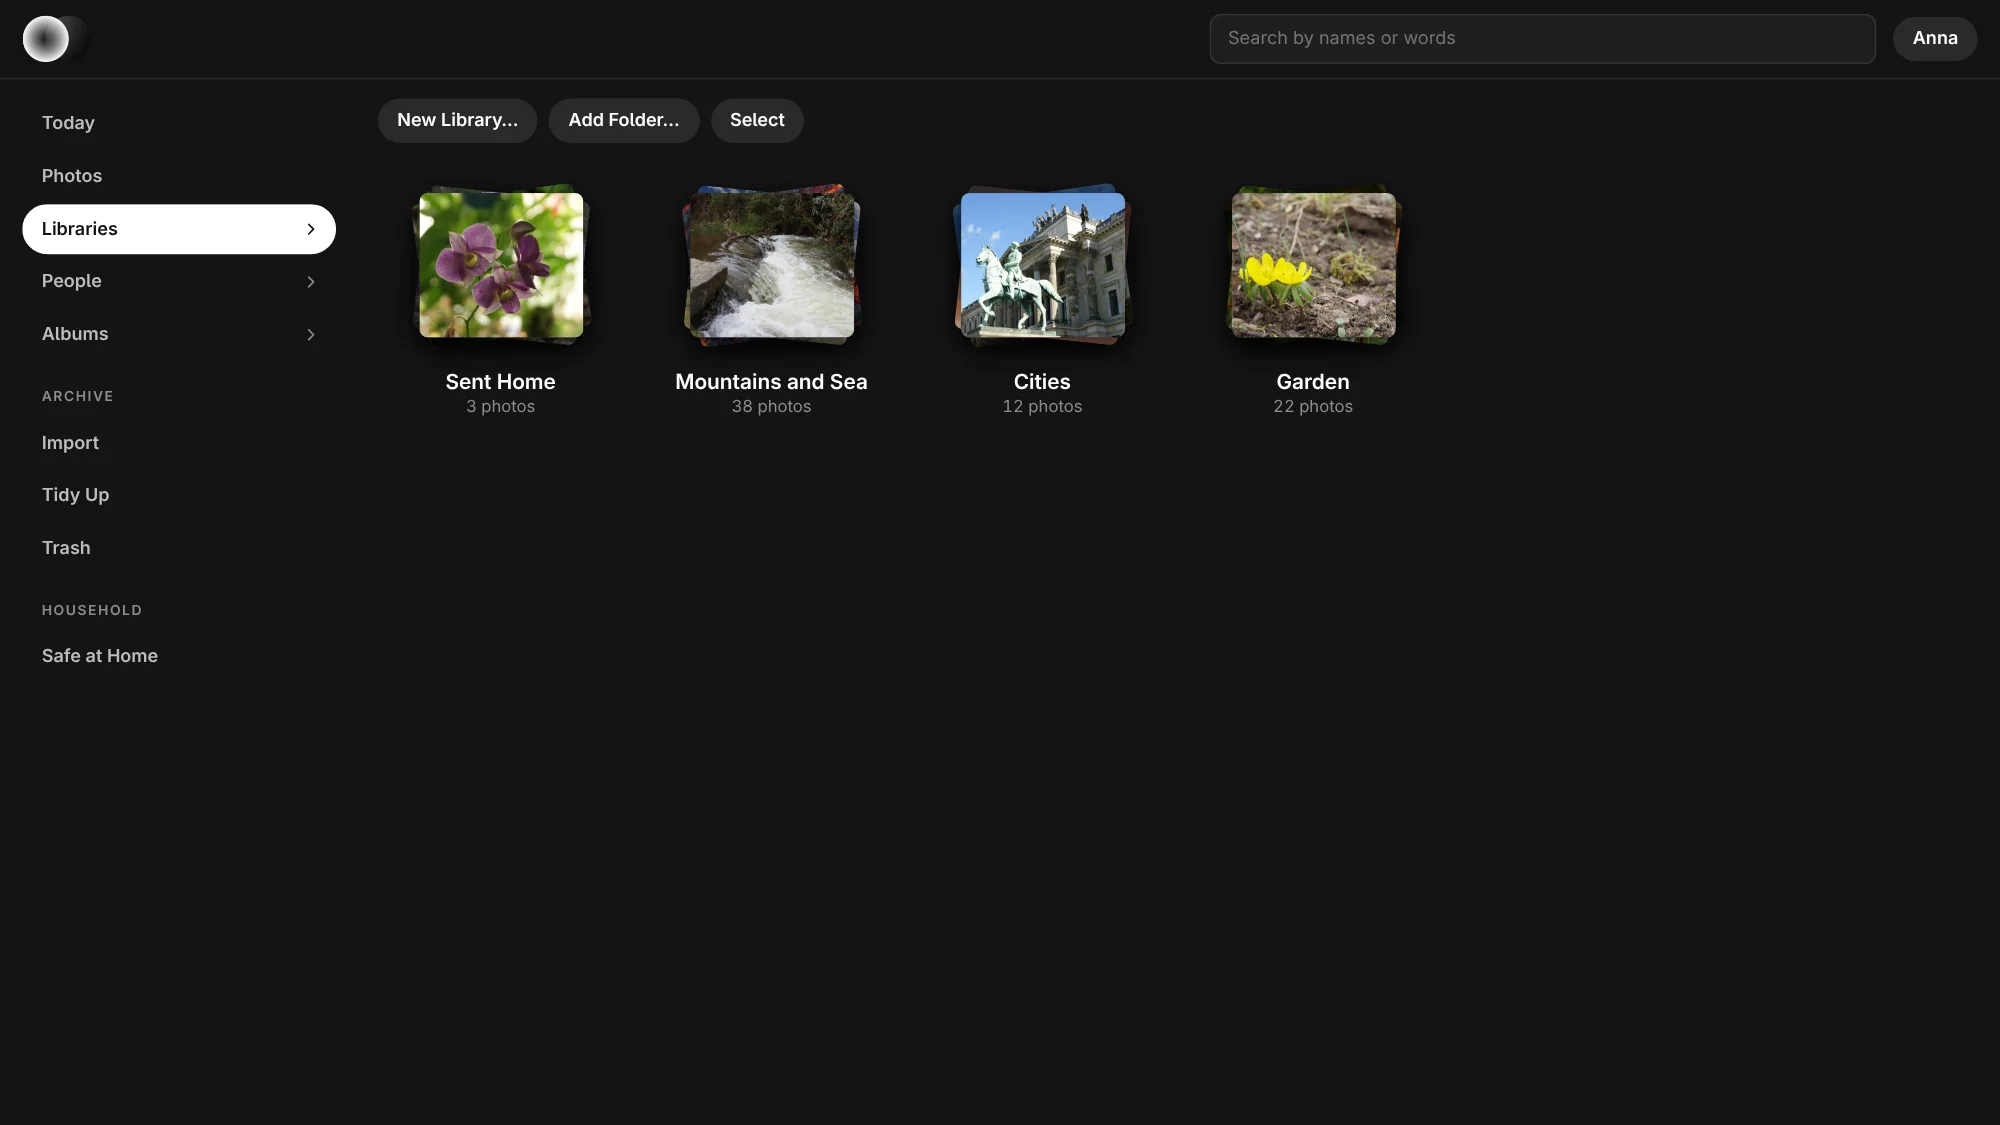This screenshot has width=2000, height=1125.
Task: Click the "38 photos" count text
Action: pos(771,407)
